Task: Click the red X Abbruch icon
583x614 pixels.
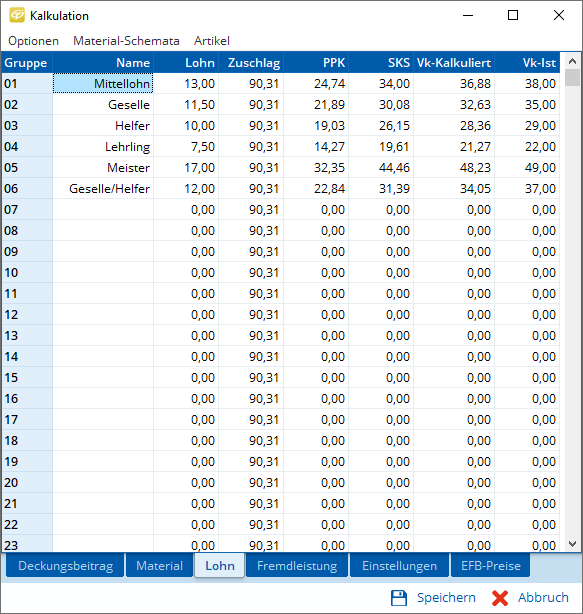Action: (500, 598)
